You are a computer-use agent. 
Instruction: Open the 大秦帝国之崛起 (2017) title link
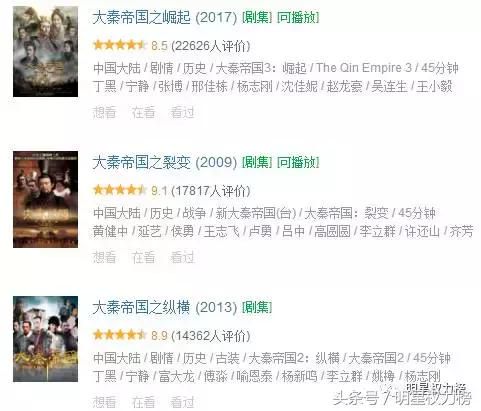[x=165, y=18]
